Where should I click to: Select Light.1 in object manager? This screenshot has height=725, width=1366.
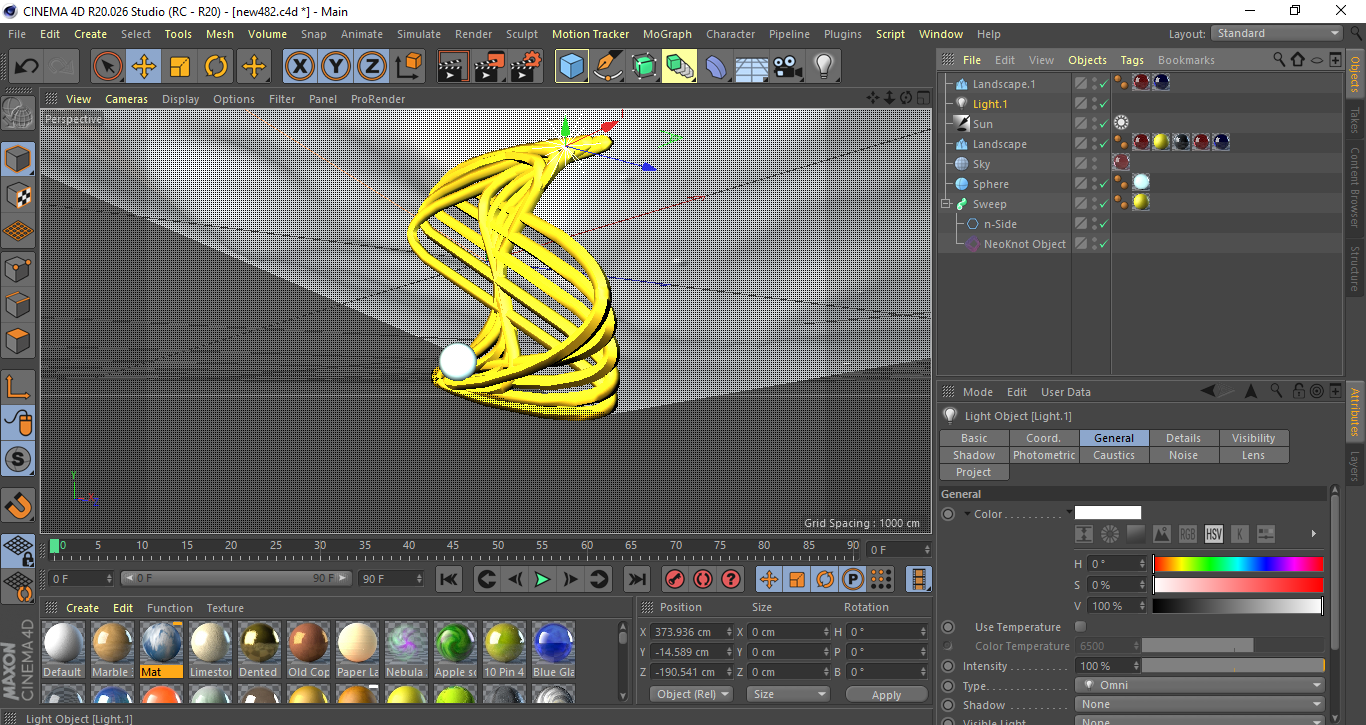click(990, 104)
